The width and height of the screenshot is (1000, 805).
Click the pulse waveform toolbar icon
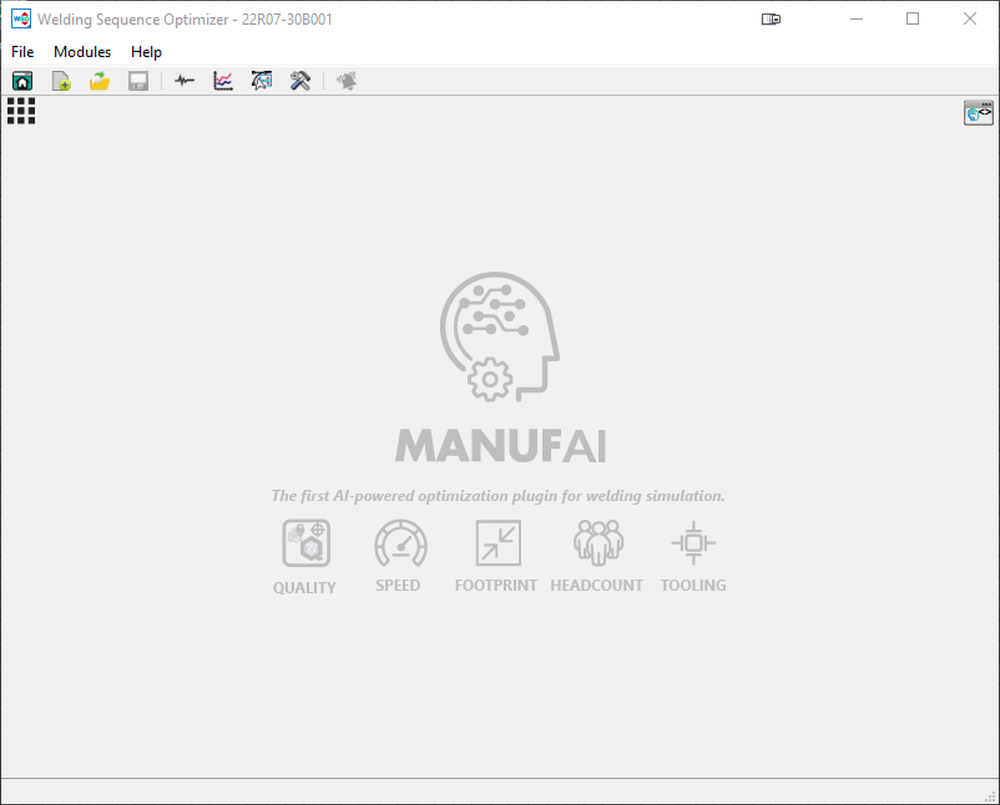184,81
